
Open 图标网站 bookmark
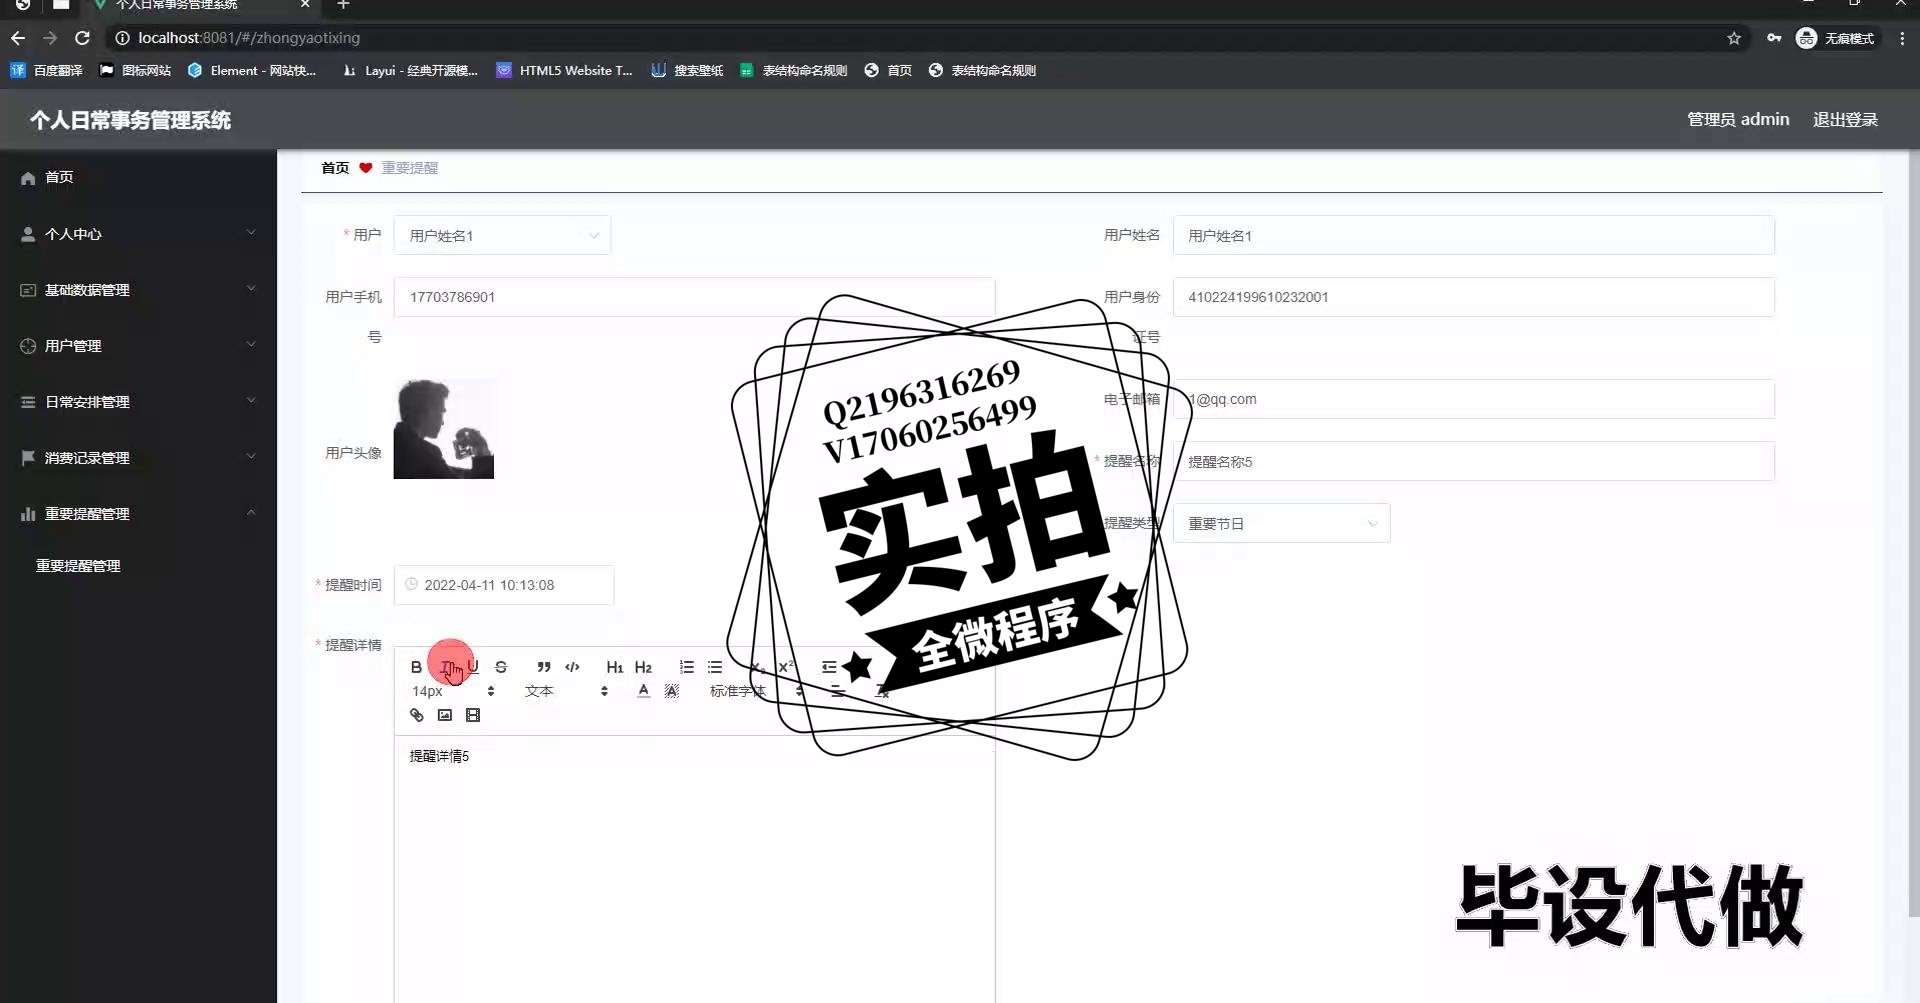[x=135, y=70]
